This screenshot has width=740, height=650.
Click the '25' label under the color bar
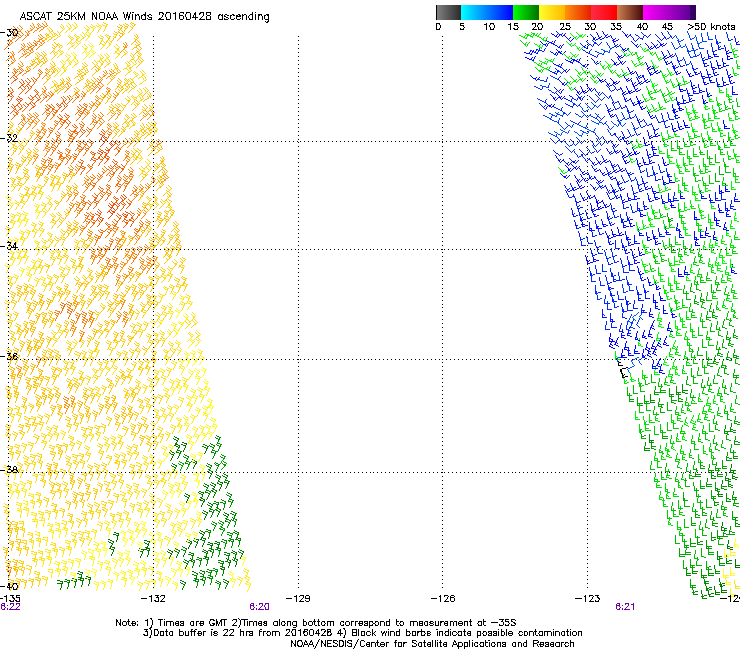[565, 27]
